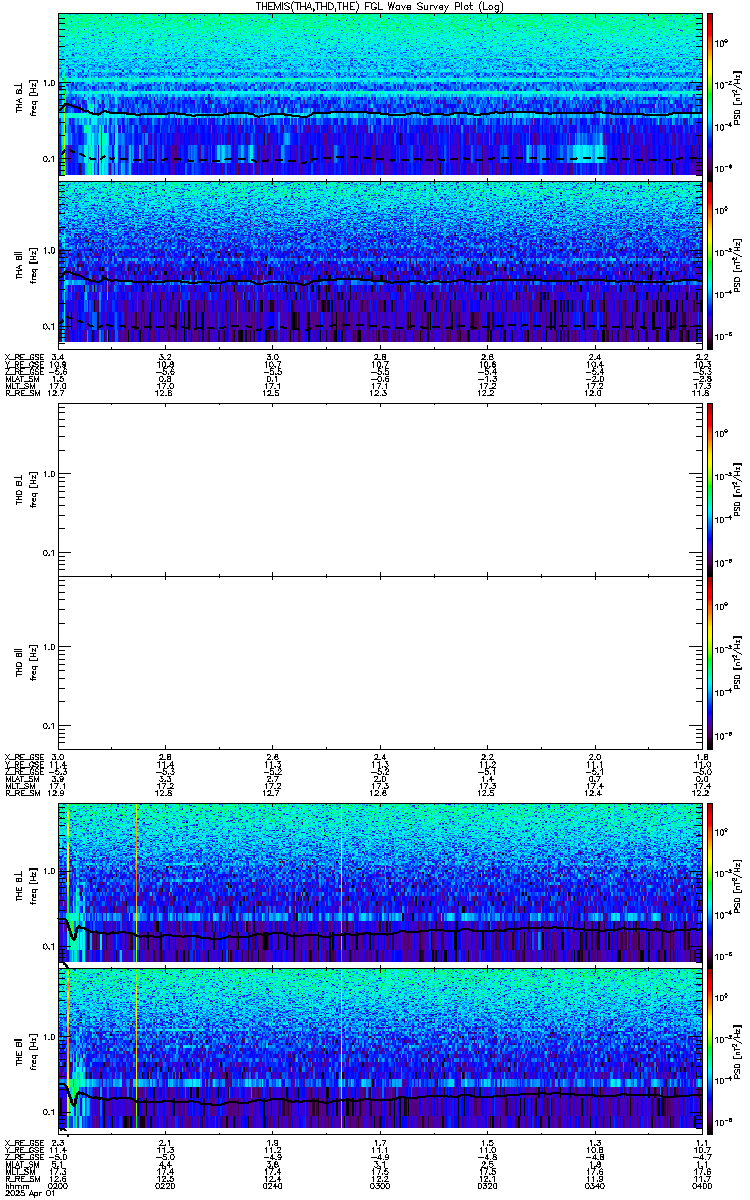Click the '0240' time tick label
Screen dimensions: 750x1200
(x=273, y=1185)
